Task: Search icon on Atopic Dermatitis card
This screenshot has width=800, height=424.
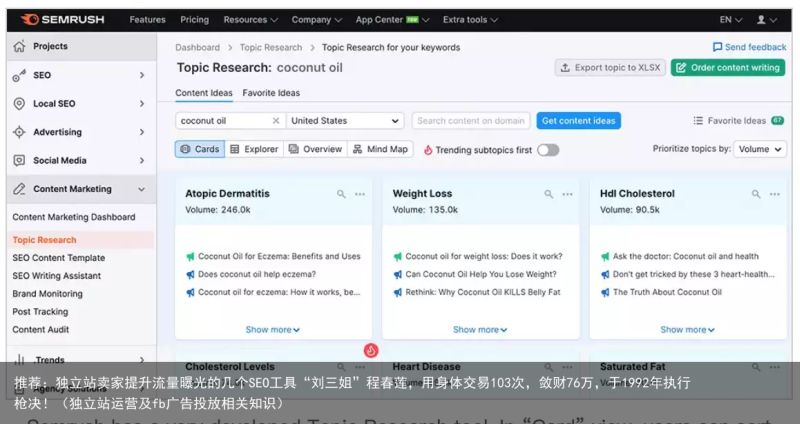Action: coord(341,194)
